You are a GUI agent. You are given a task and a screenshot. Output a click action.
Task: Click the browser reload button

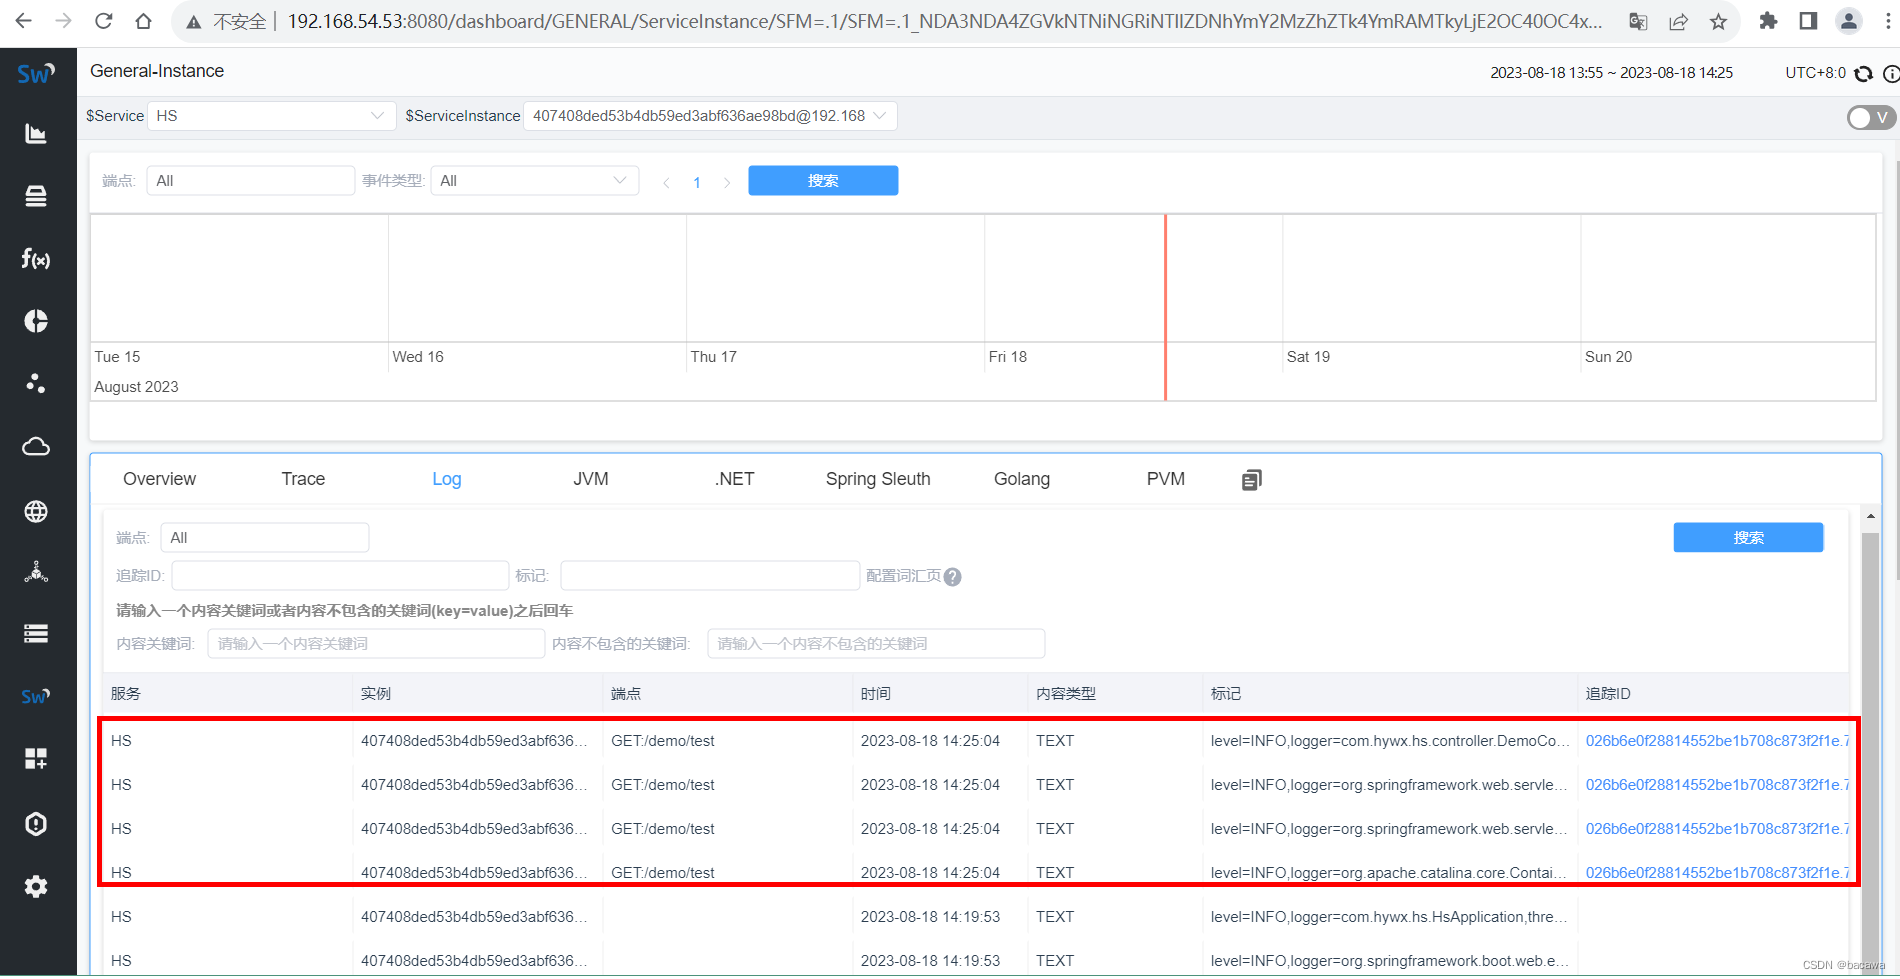(x=103, y=21)
